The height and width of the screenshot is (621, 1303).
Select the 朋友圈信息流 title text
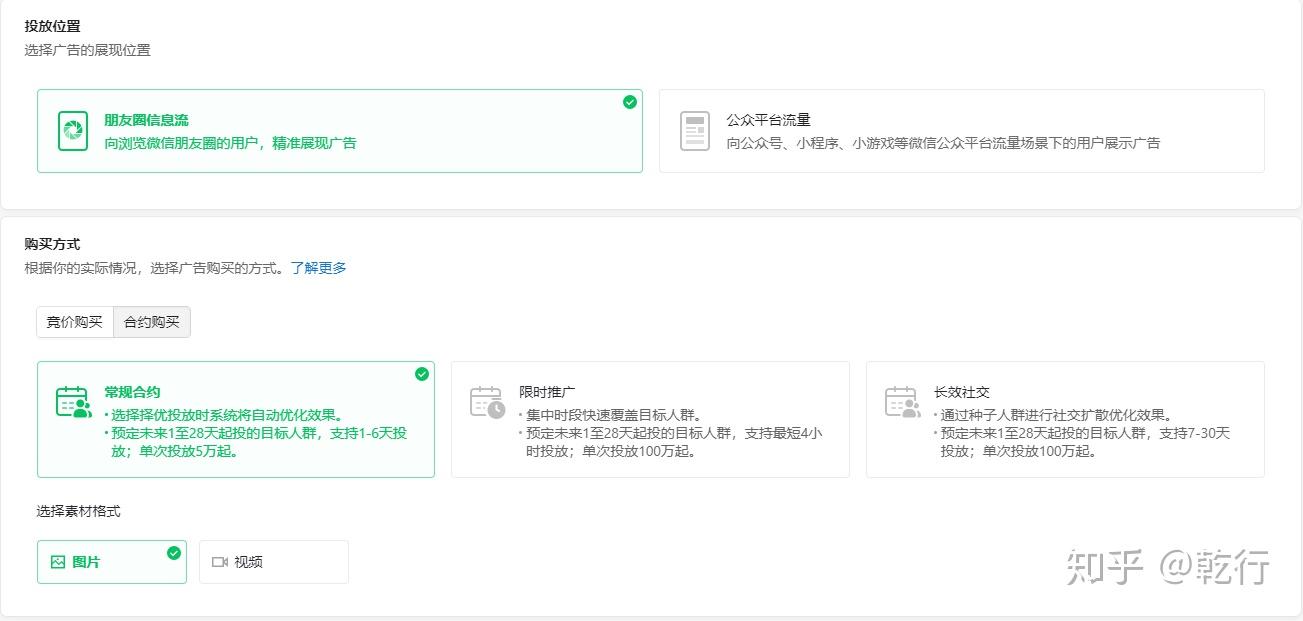click(x=146, y=120)
